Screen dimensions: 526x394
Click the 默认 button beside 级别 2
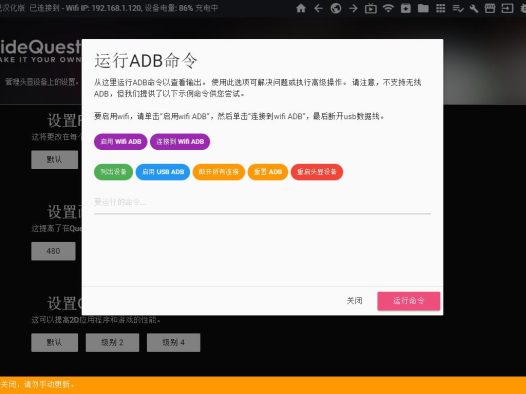click(55, 342)
